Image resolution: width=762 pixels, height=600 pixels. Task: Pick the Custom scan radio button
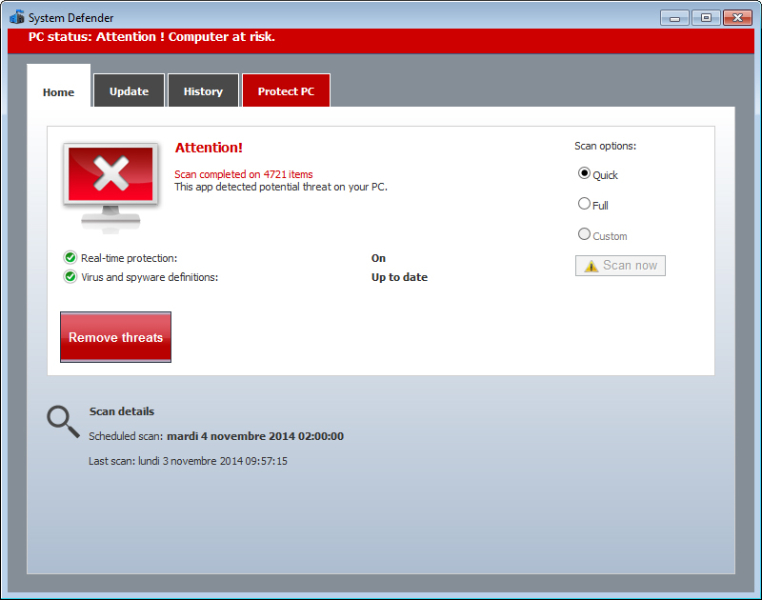(x=584, y=235)
